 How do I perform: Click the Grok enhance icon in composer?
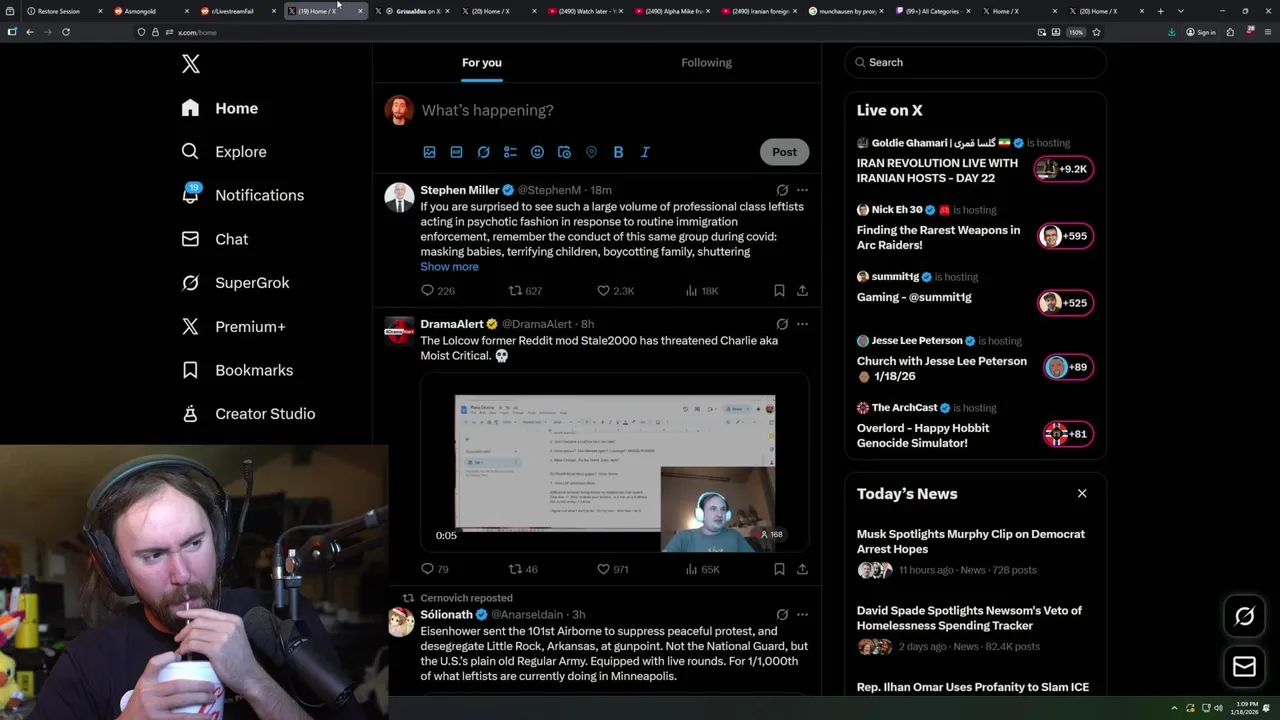(483, 152)
